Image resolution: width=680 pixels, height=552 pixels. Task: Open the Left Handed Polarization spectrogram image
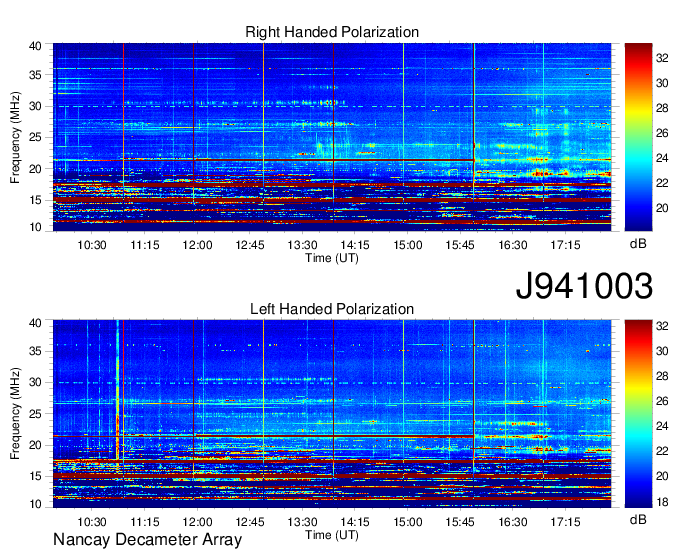pos(332,414)
